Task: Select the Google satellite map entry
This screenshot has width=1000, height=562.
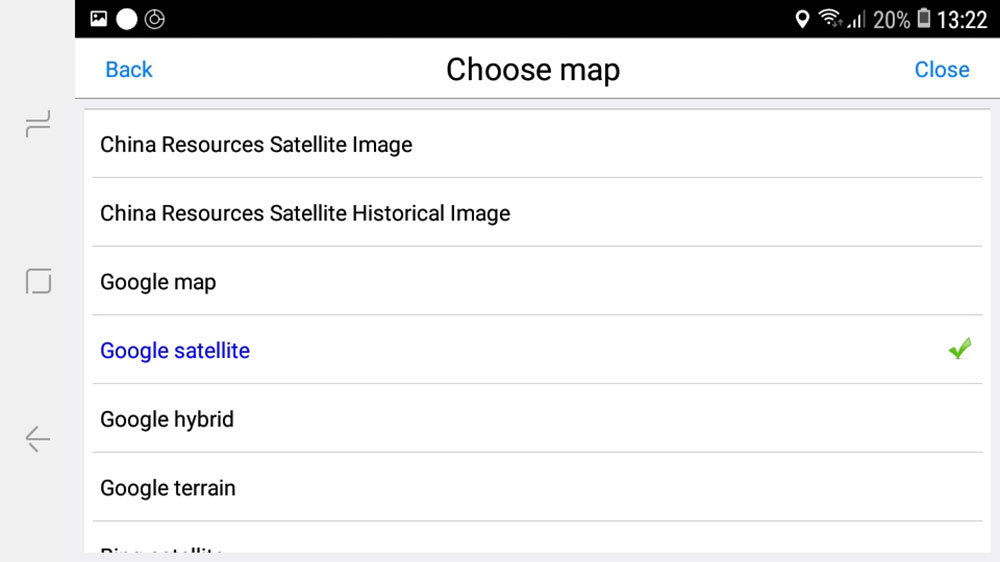Action: coord(175,351)
